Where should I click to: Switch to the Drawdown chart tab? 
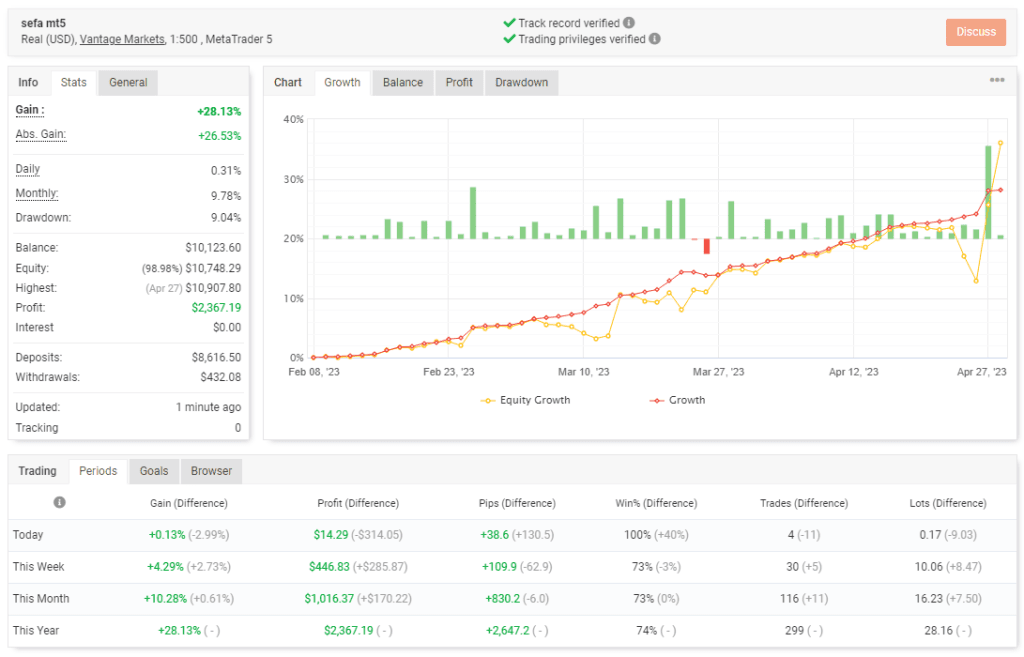point(521,82)
